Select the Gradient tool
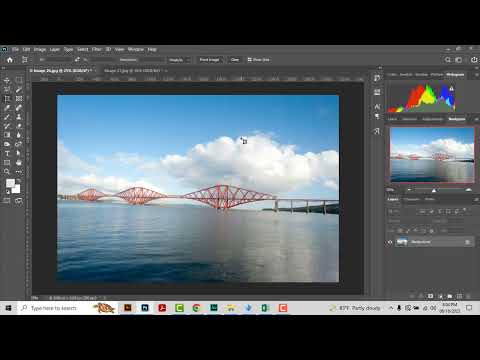The image size is (480, 360). [7, 135]
